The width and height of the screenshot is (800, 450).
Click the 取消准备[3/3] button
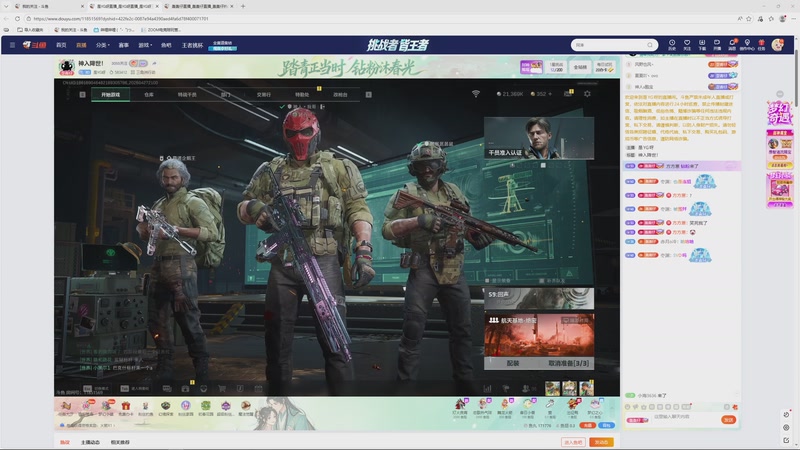coord(568,363)
